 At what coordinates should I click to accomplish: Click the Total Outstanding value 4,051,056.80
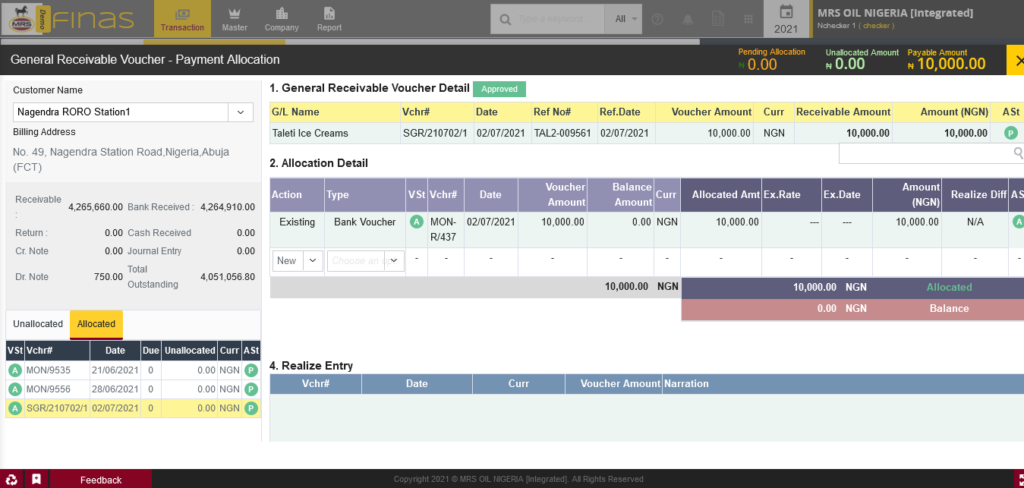[x=227, y=277]
